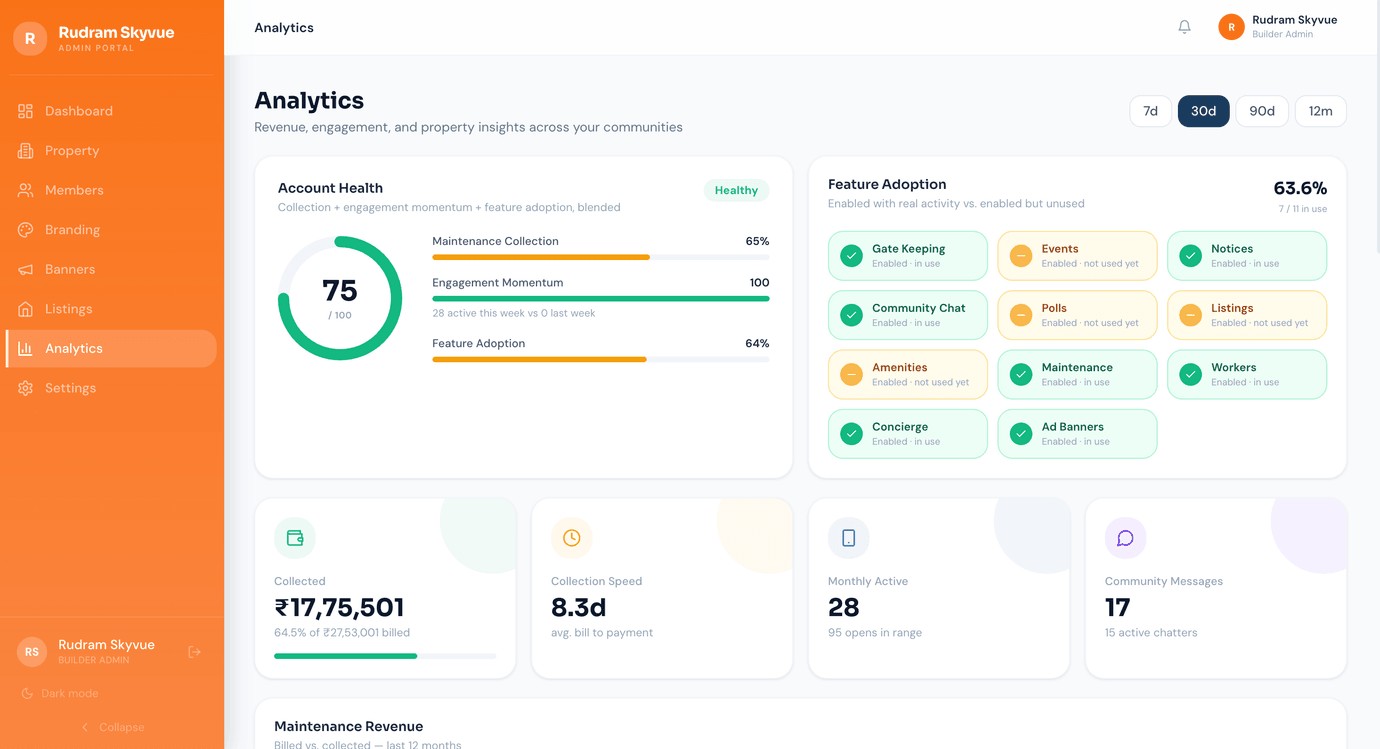The width and height of the screenshot is (1380, 749).
Task: Click the Collected amount progress bar
Action: coord(385,656)
